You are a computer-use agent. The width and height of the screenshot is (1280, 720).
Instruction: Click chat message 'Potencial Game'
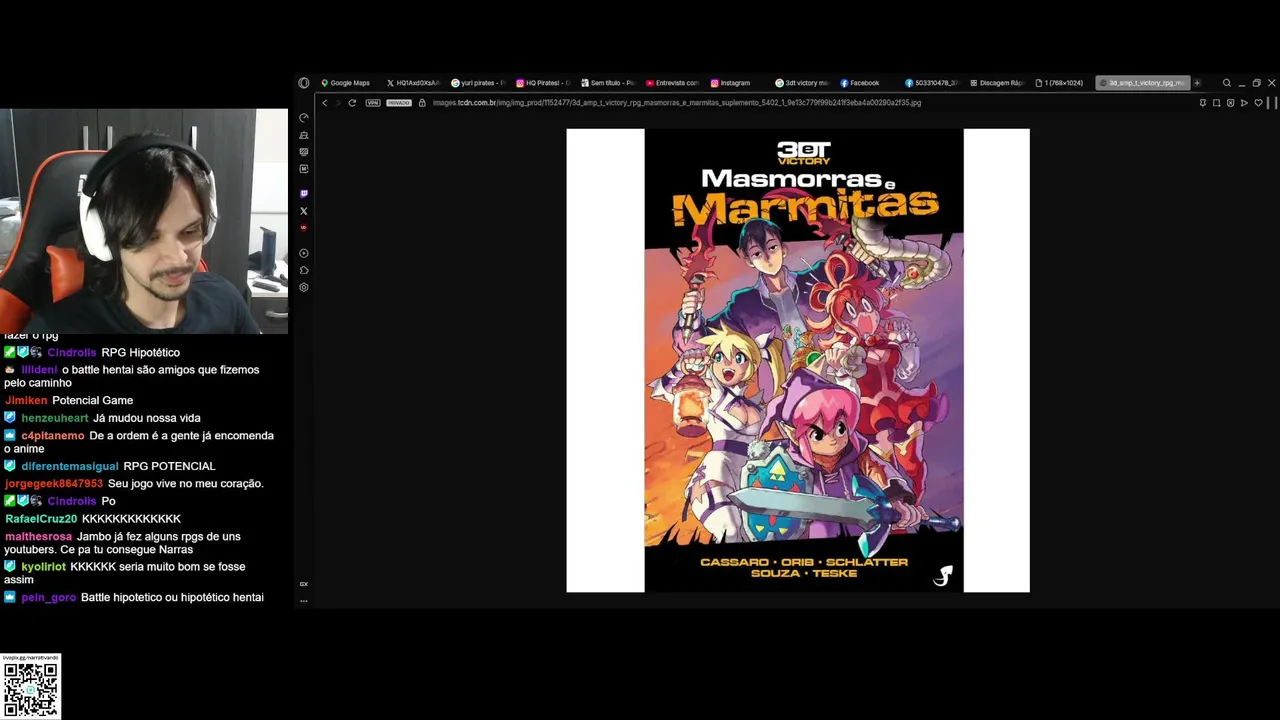(x=93, y=400)
